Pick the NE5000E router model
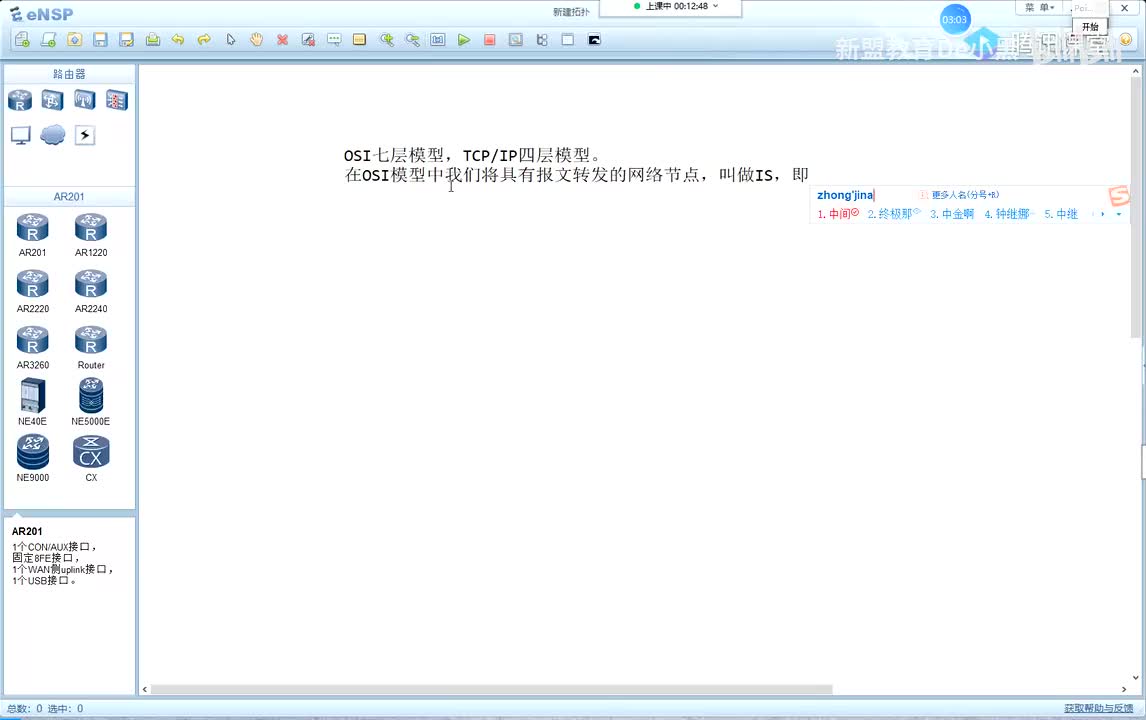This screenshot has height=720, width=1146. pos(91,402)
